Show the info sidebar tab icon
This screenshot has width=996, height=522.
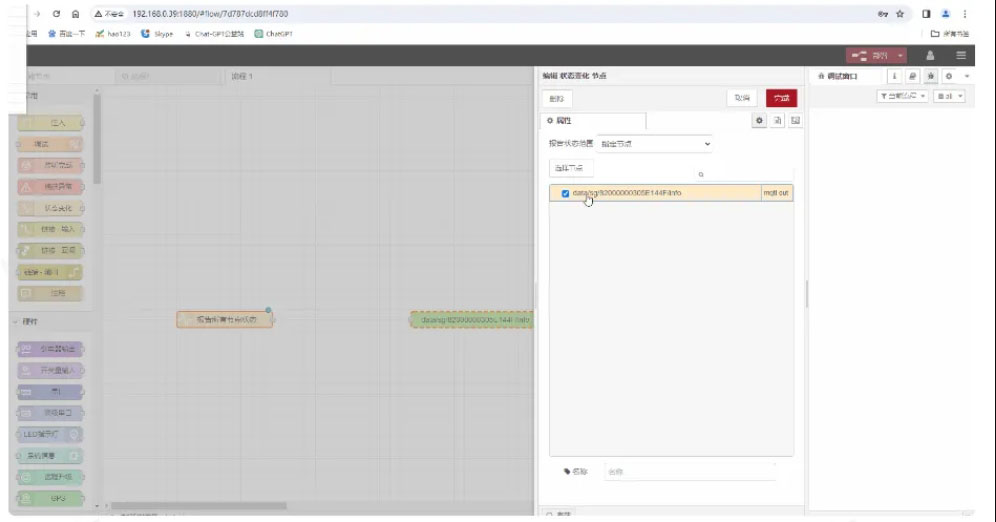[x=894, y=77]
